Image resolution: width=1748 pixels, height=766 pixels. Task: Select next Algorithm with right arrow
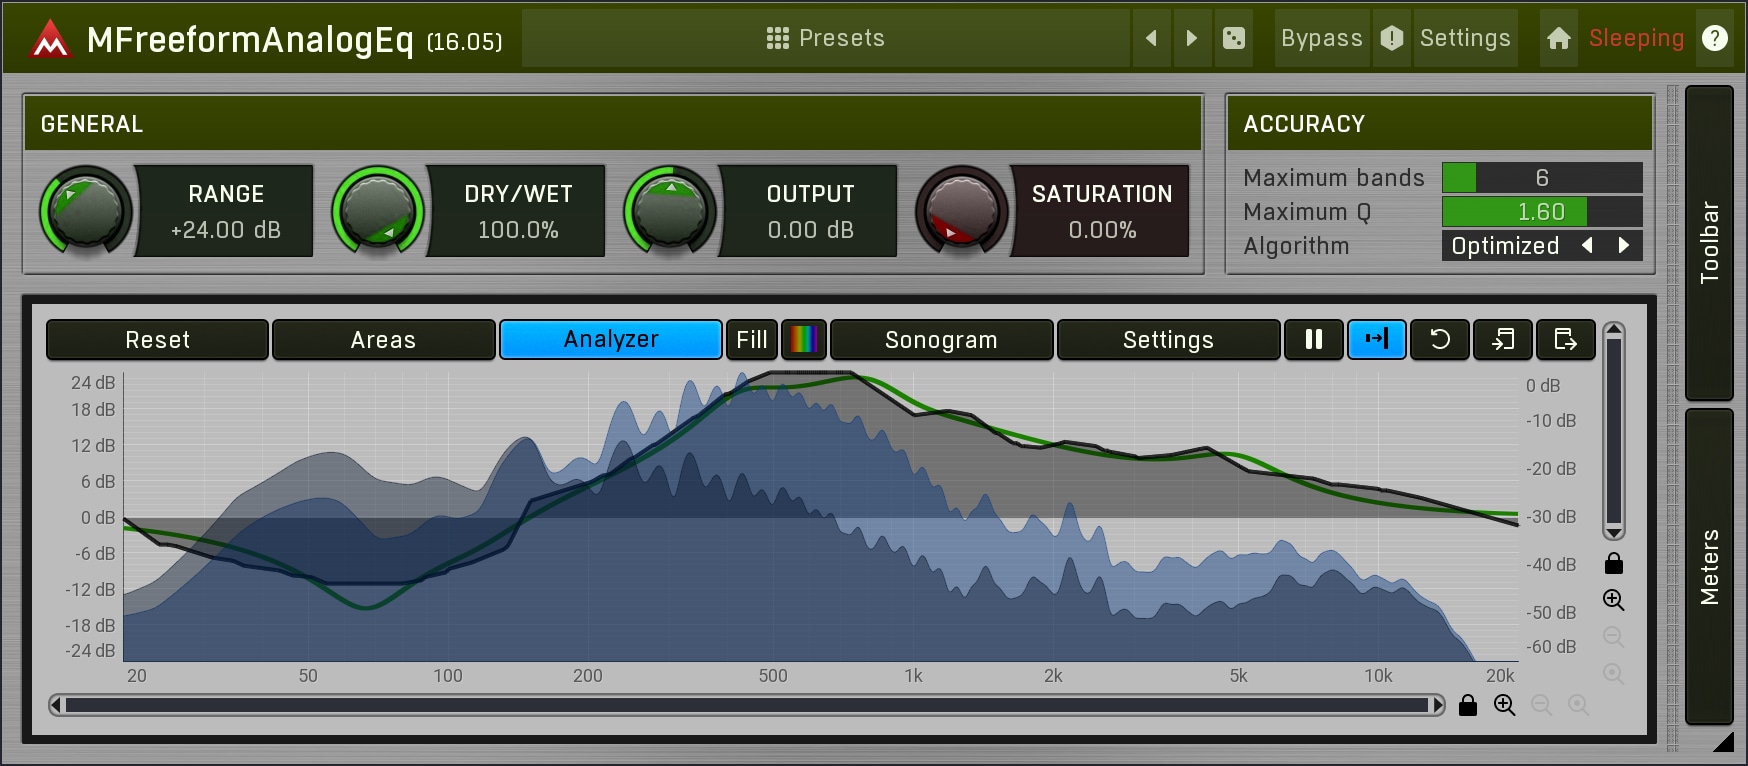1624,246
